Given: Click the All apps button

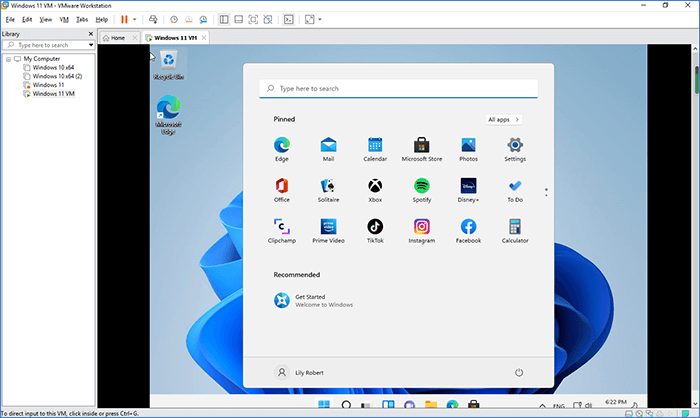Looking at the screenshot, I should 503,119.
